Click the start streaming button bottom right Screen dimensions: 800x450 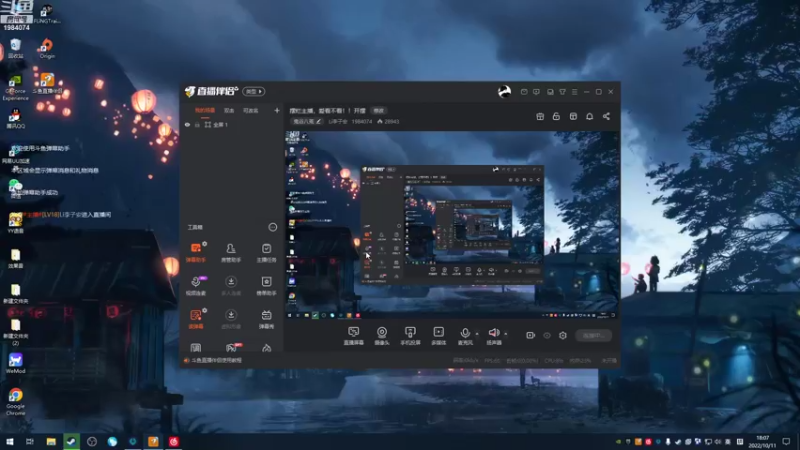point(593,335)
